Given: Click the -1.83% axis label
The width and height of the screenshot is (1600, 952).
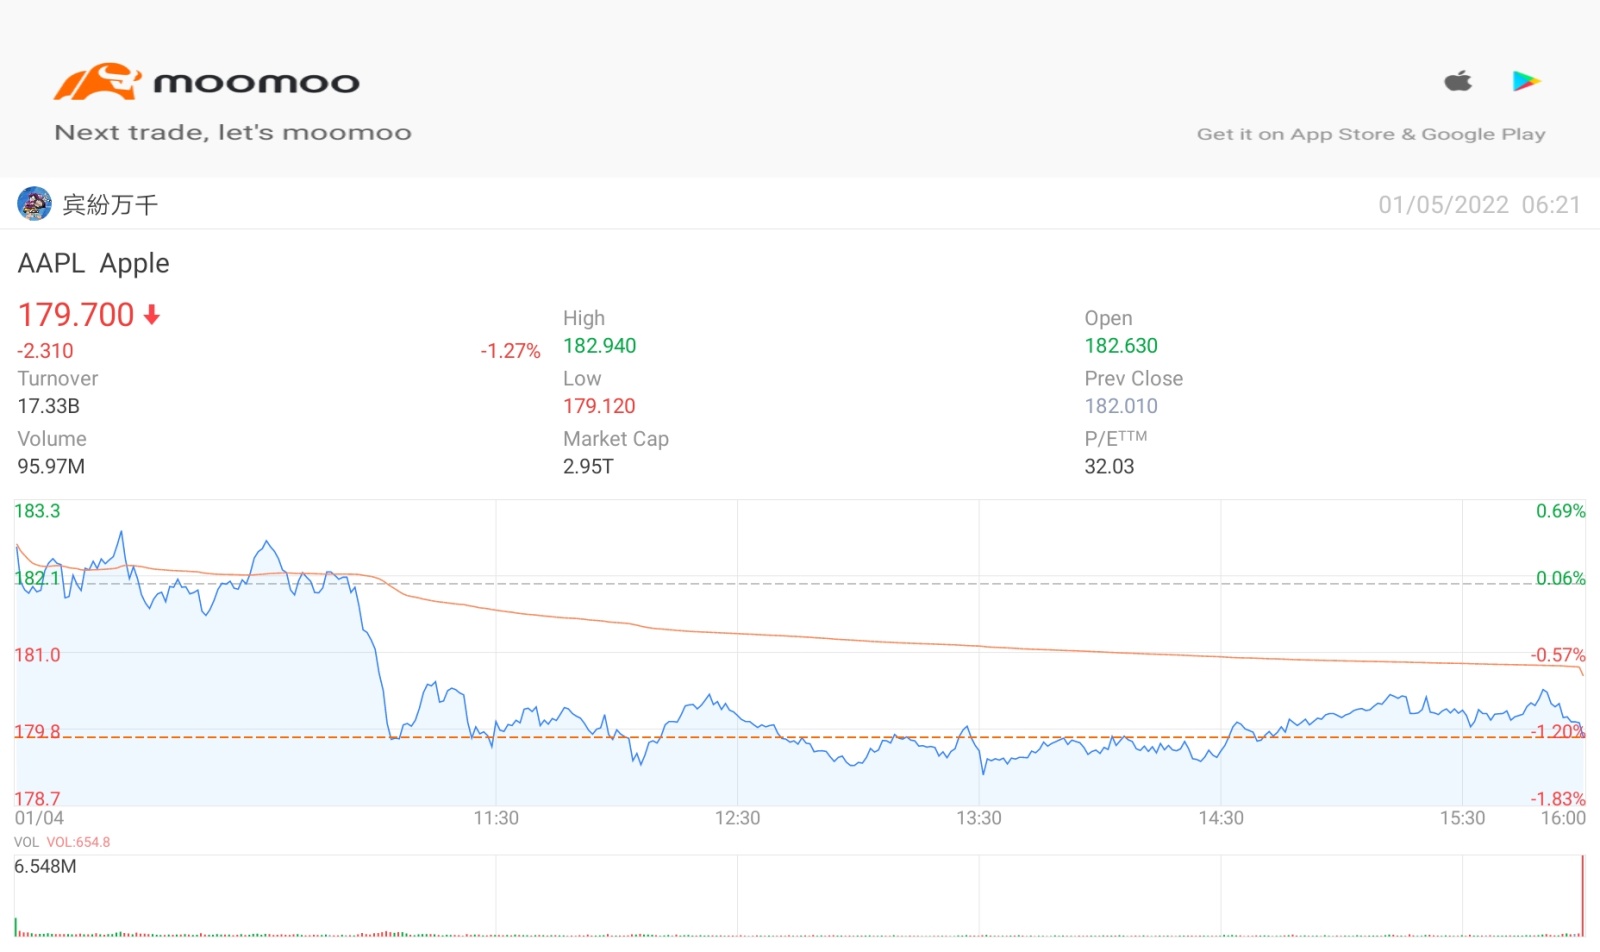Looking at the screenshot, I should (1558, 799).
